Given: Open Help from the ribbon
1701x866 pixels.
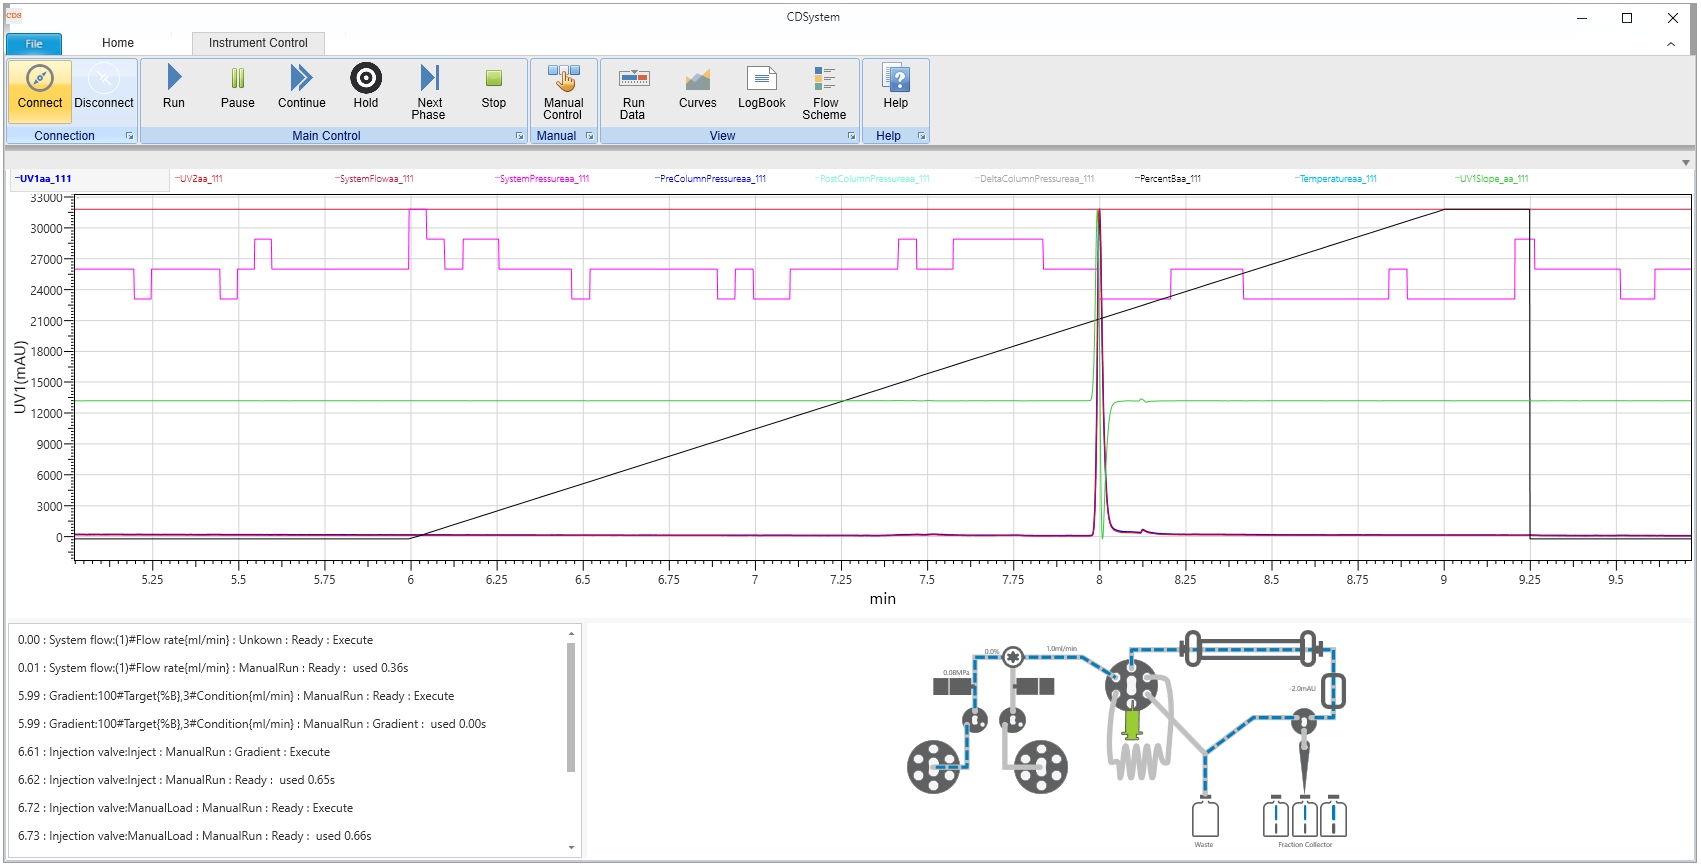Looking at the screenshot, I should (x=896, y=87).
